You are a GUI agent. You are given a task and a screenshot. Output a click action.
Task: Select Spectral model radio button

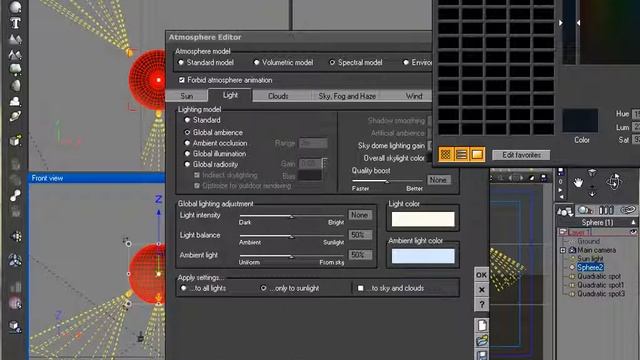[x=332, y=62]
